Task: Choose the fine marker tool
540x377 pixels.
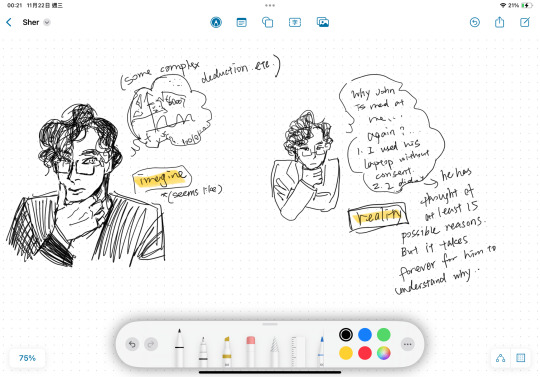Action: click(x=203, y=351)
